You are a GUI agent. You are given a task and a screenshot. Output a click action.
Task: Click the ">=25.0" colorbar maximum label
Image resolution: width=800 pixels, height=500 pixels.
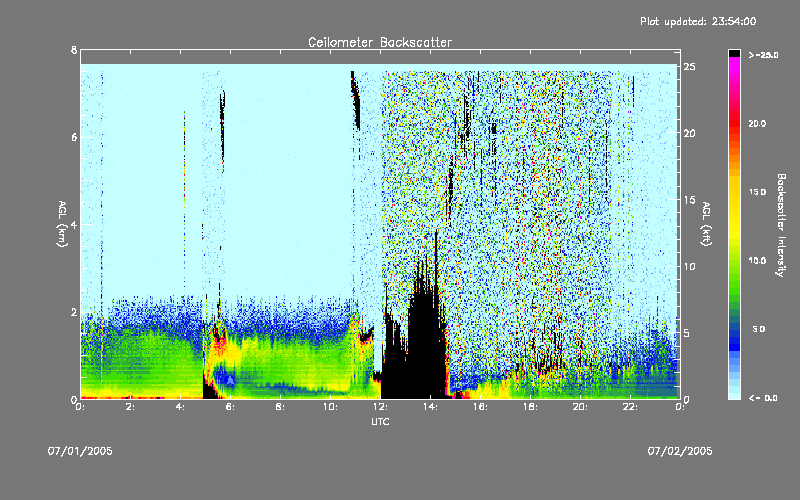point(763,55)
